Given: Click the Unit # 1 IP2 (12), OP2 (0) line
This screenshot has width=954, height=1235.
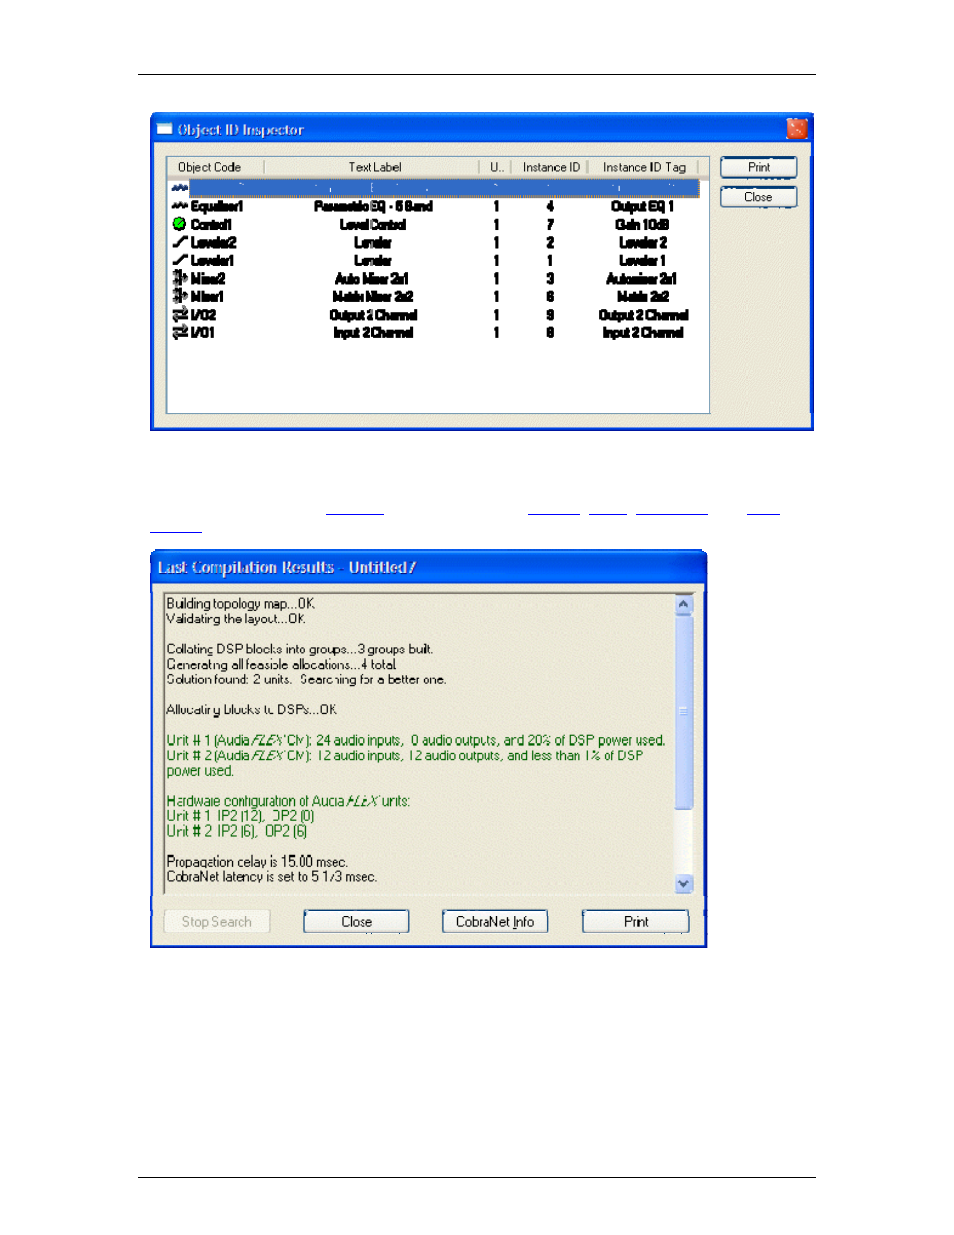Looking at the screenshot, I should click(x=240, y=816).
